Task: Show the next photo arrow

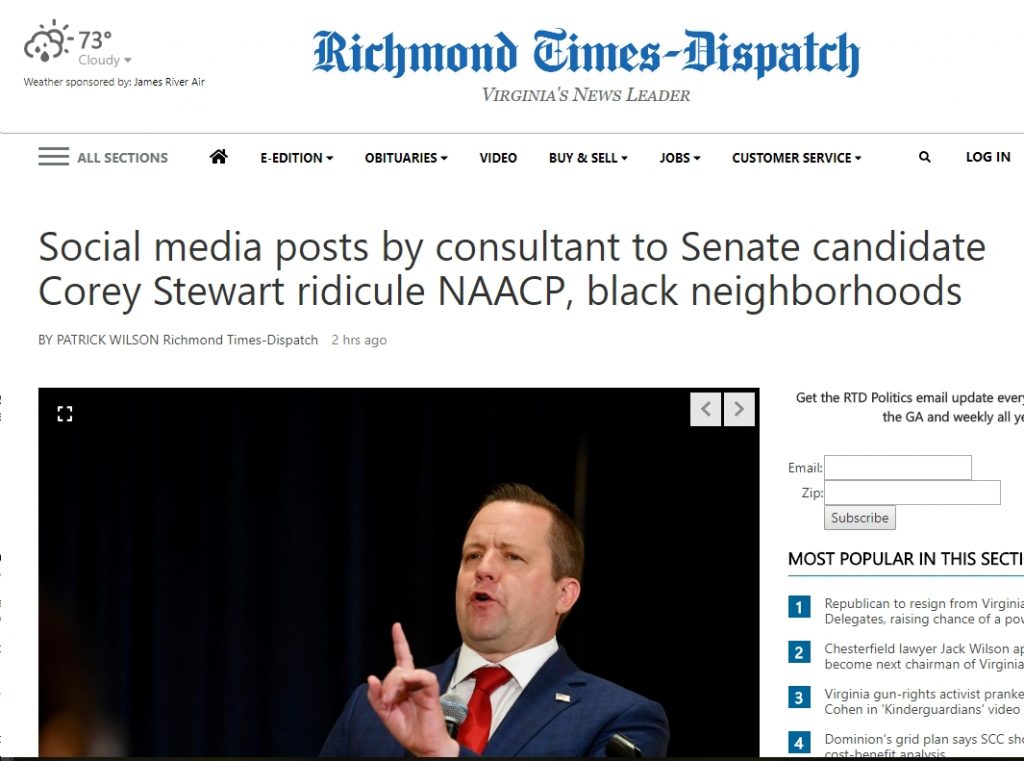Action: 739,409
